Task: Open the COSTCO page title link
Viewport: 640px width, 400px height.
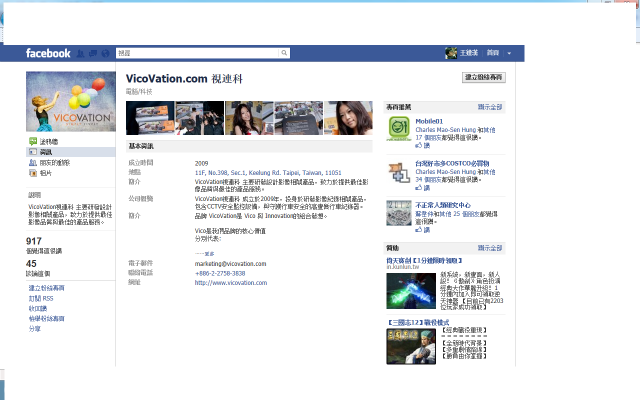Action: (452, 163)
